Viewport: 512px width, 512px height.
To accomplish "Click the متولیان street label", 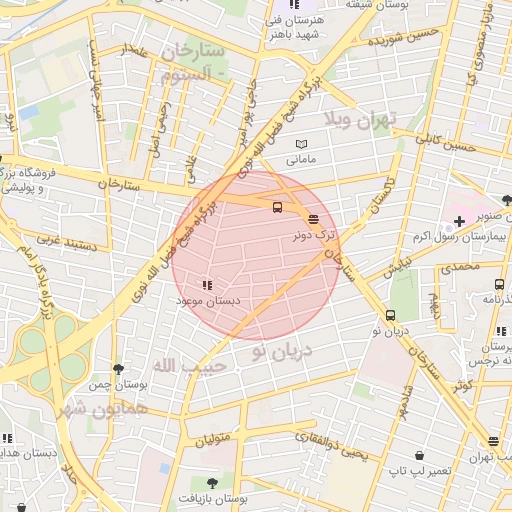I will [x=213, y=439].
